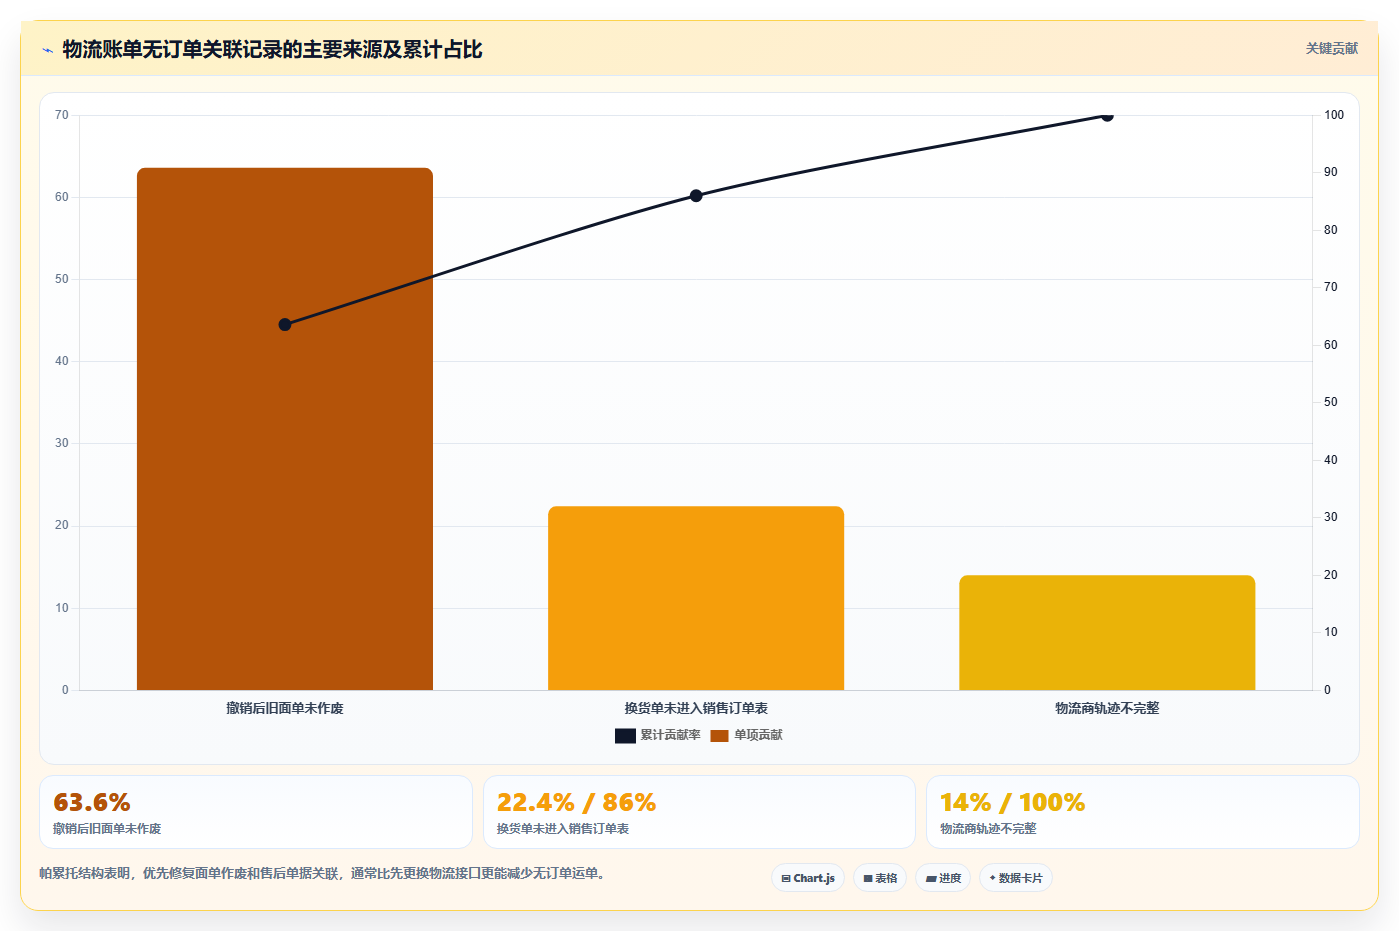Click the cumulative line point at 86
The width and height of the screenshot is (1399, 931).
(x=696, y=196)
